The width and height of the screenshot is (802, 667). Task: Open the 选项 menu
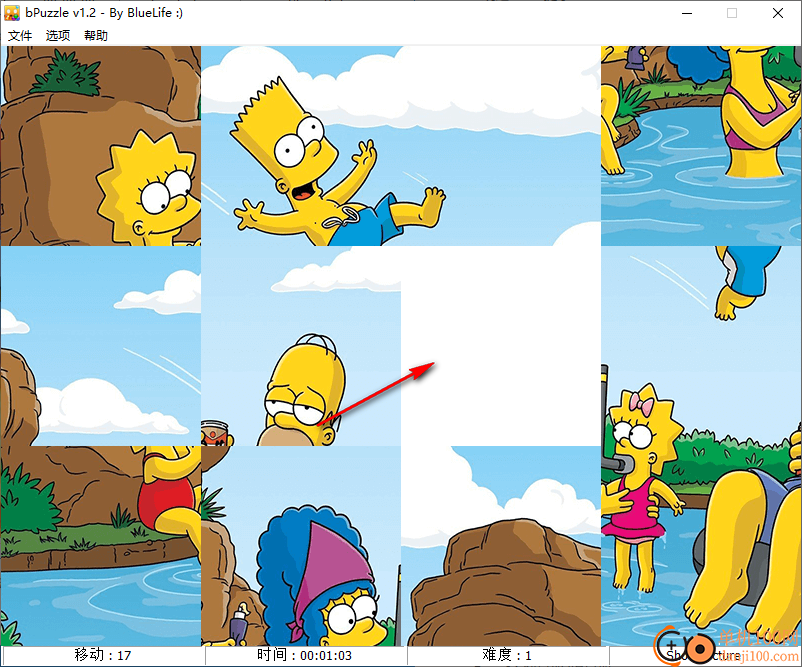click(58, 35)
